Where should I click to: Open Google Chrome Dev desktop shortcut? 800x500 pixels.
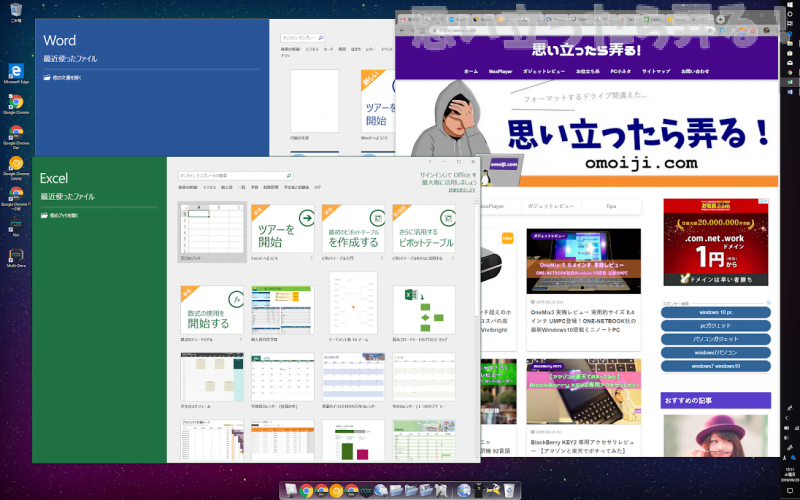point(16,135)
